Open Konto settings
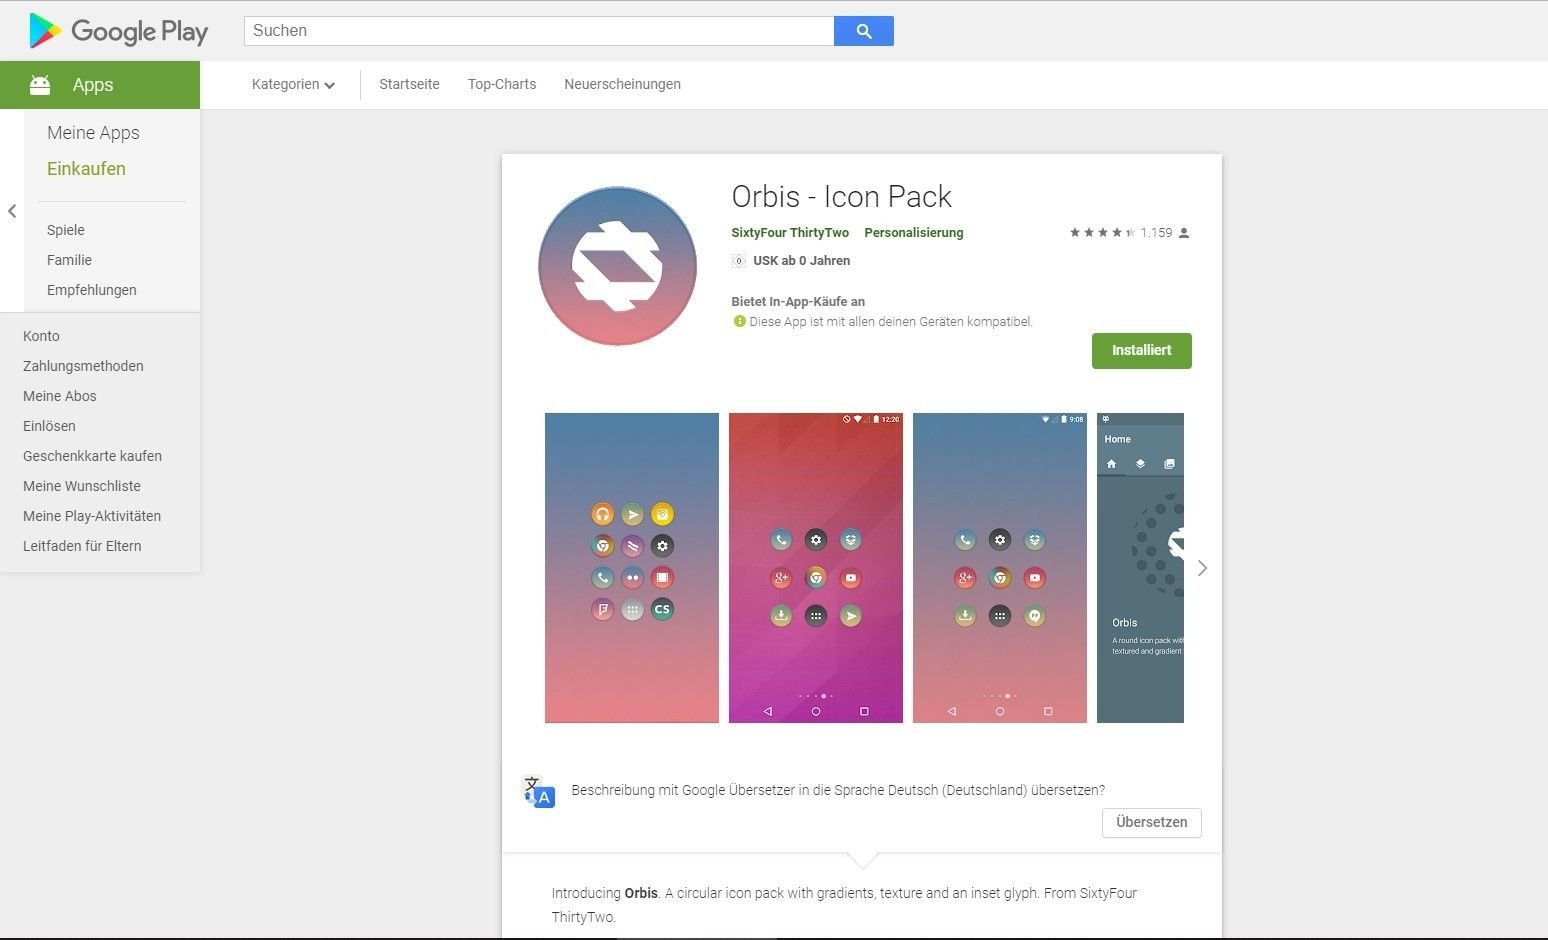The image size is (1548, 940). click(41, 336)
